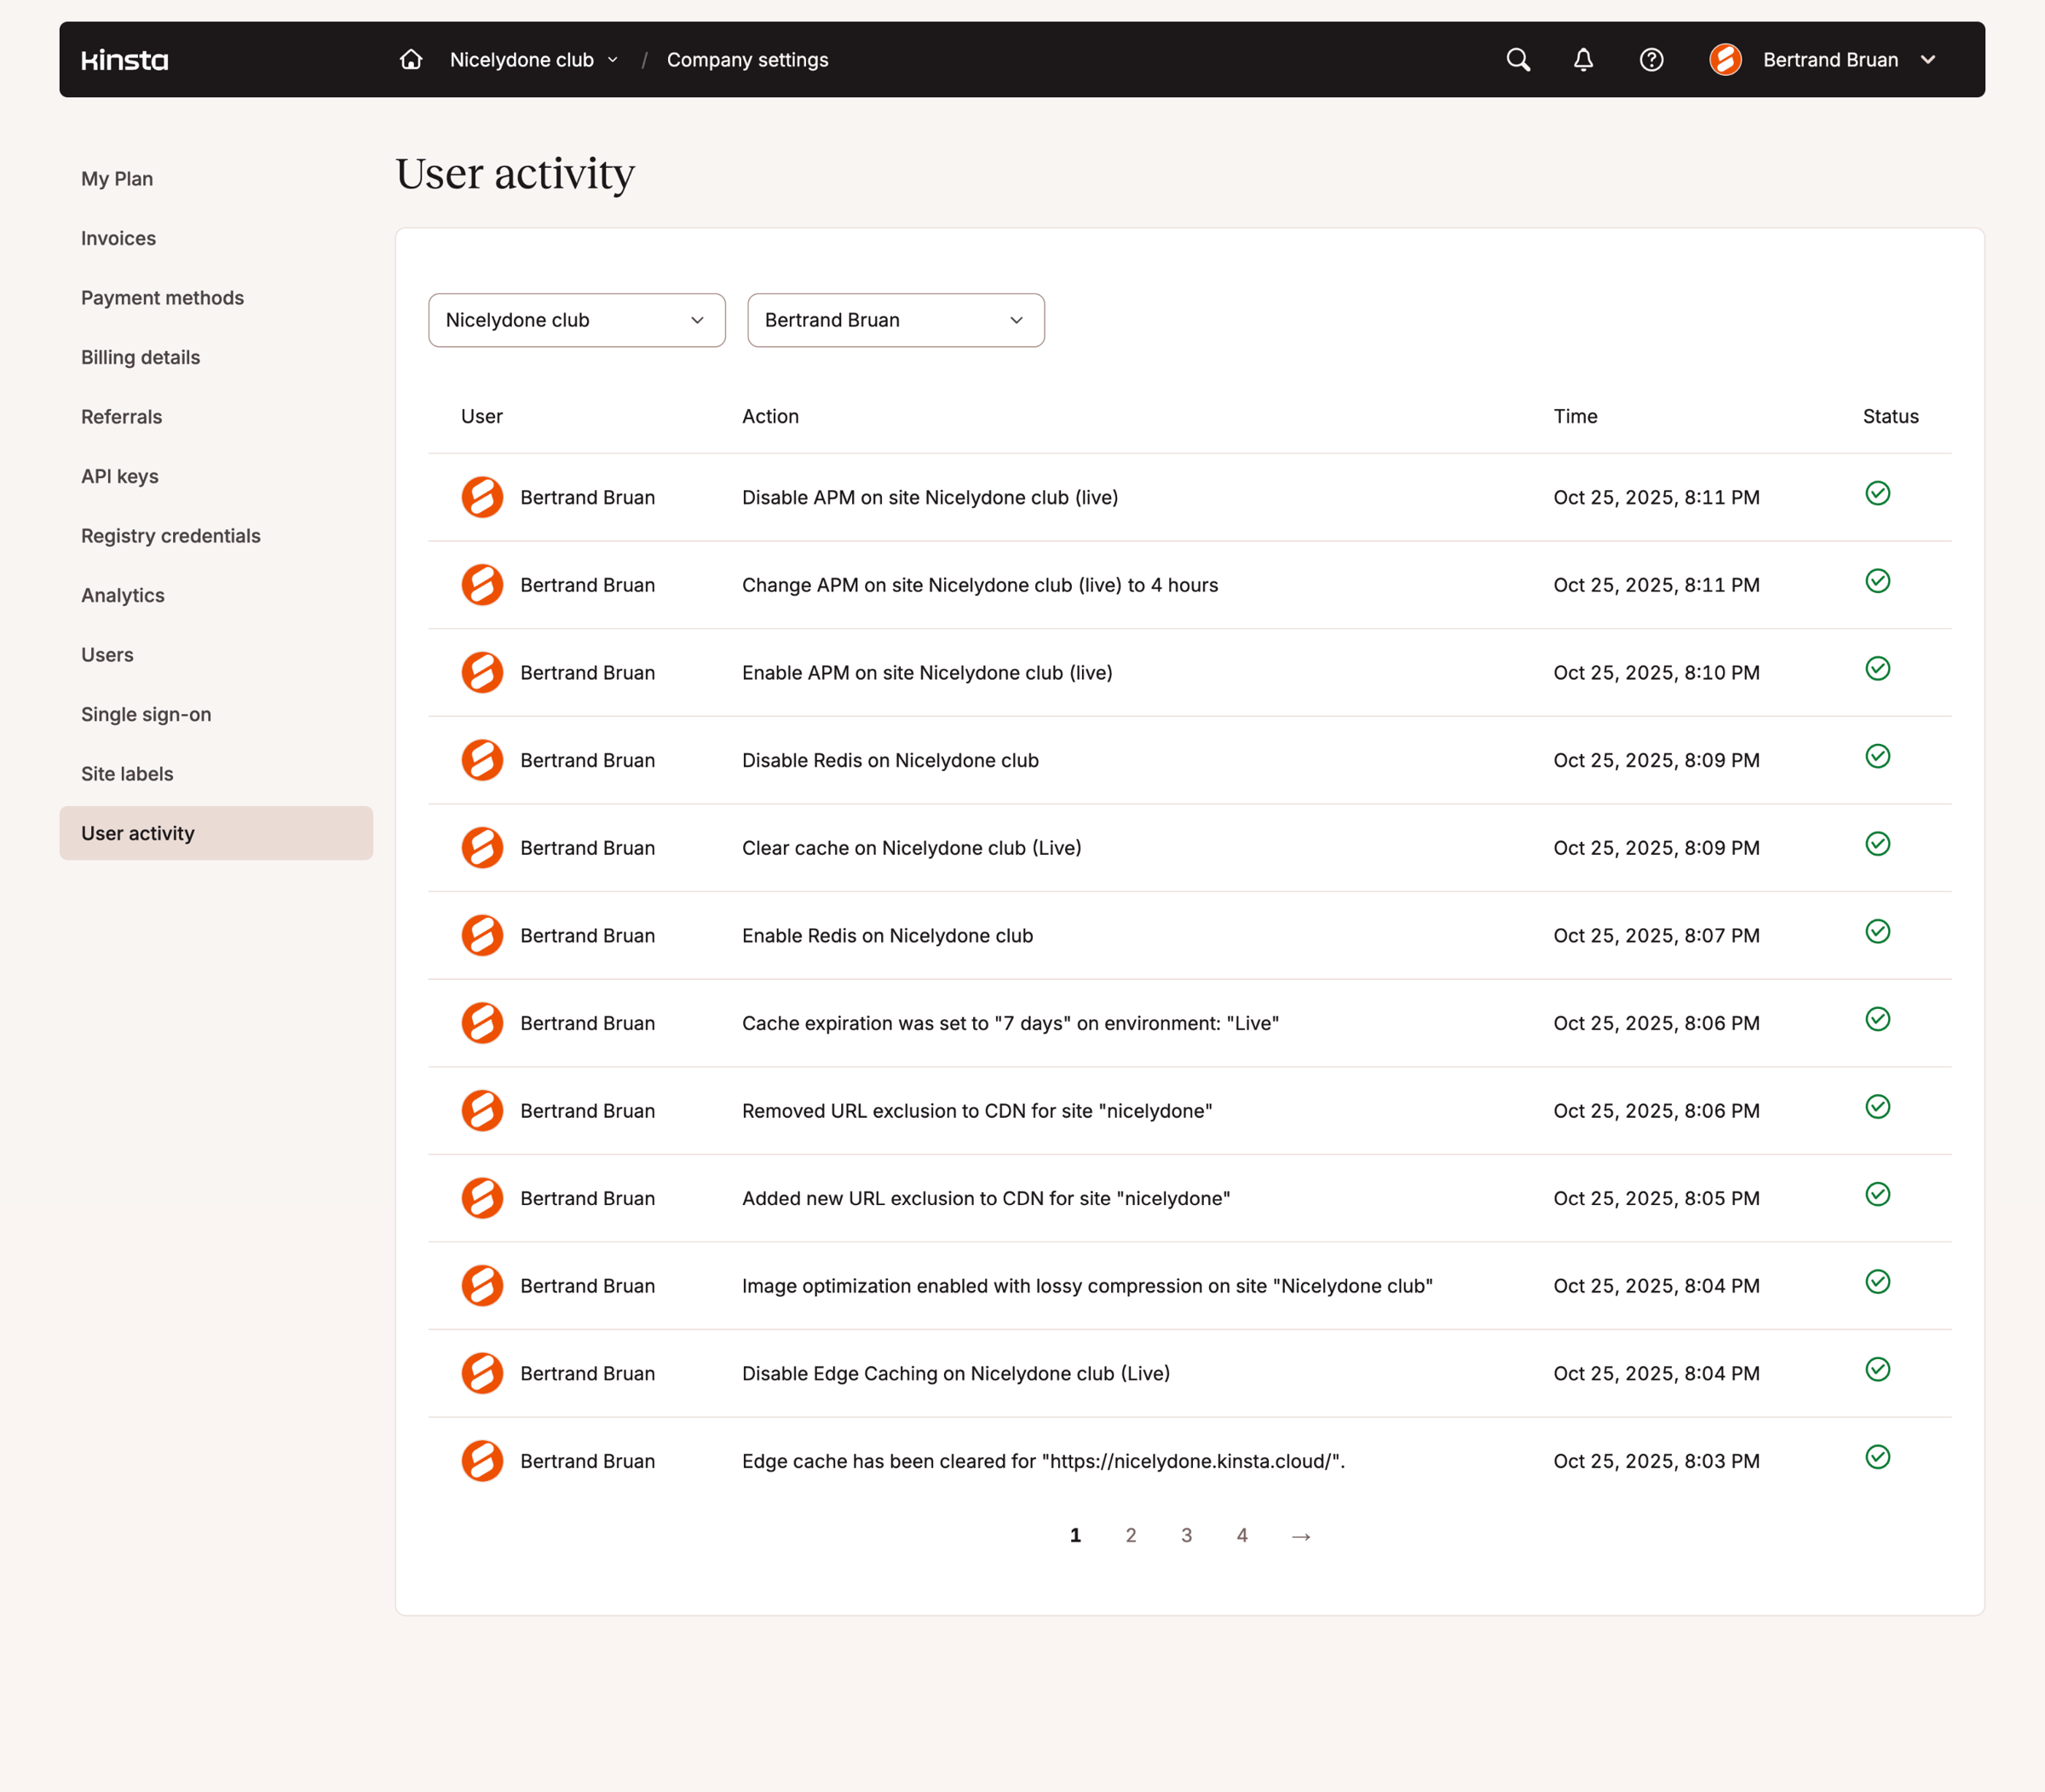Click the "Oct 25, 2025, 8:03 PM" time
Viewport: 2045px width, 1792px height.
click(1657, 1461)
